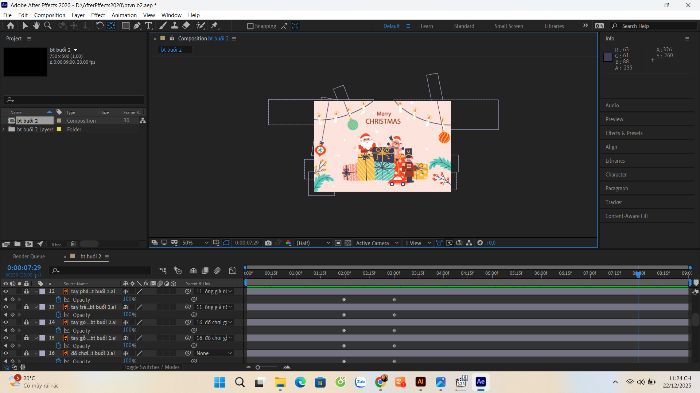Screen dimensions: 700x393
Task: Open parent dropdown for layer 14
Action: pos(215,322)
